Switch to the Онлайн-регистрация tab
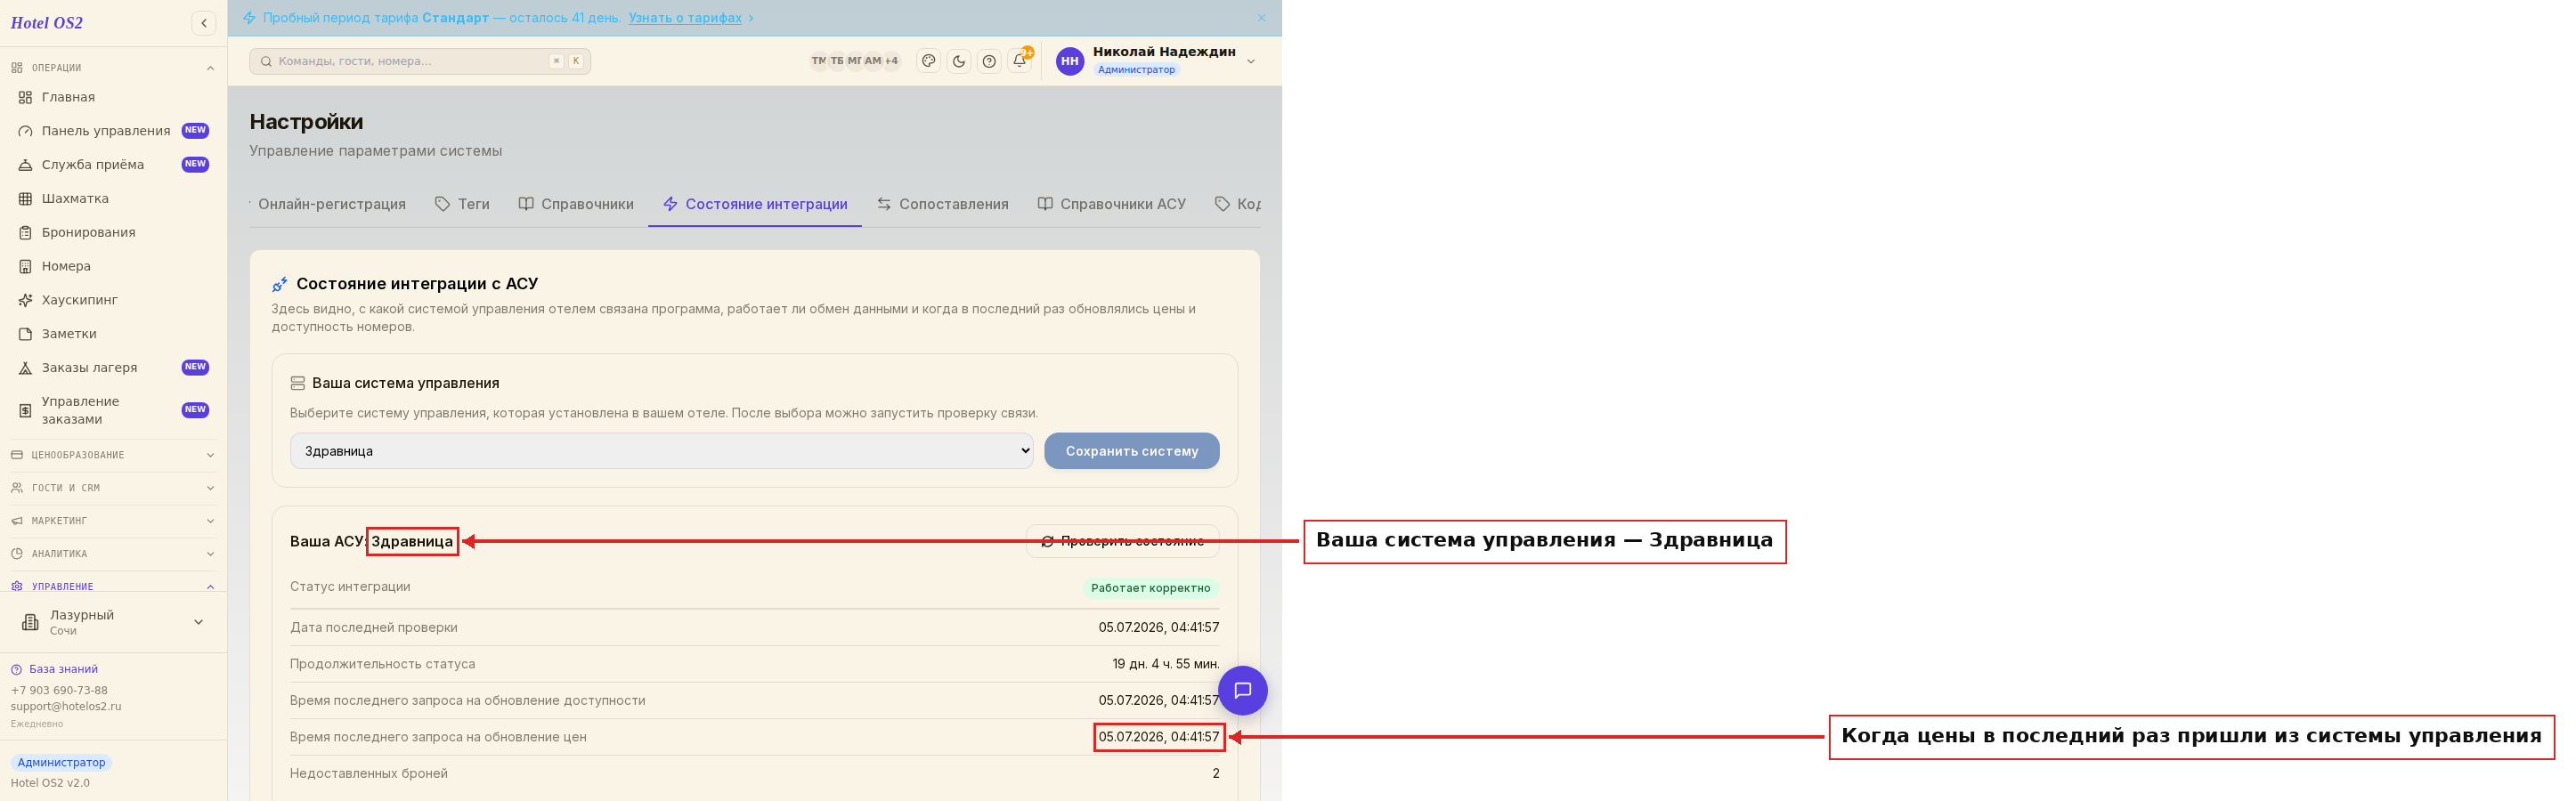The height and width of the screenshot is (801, 2576). (x=332, y=204)
